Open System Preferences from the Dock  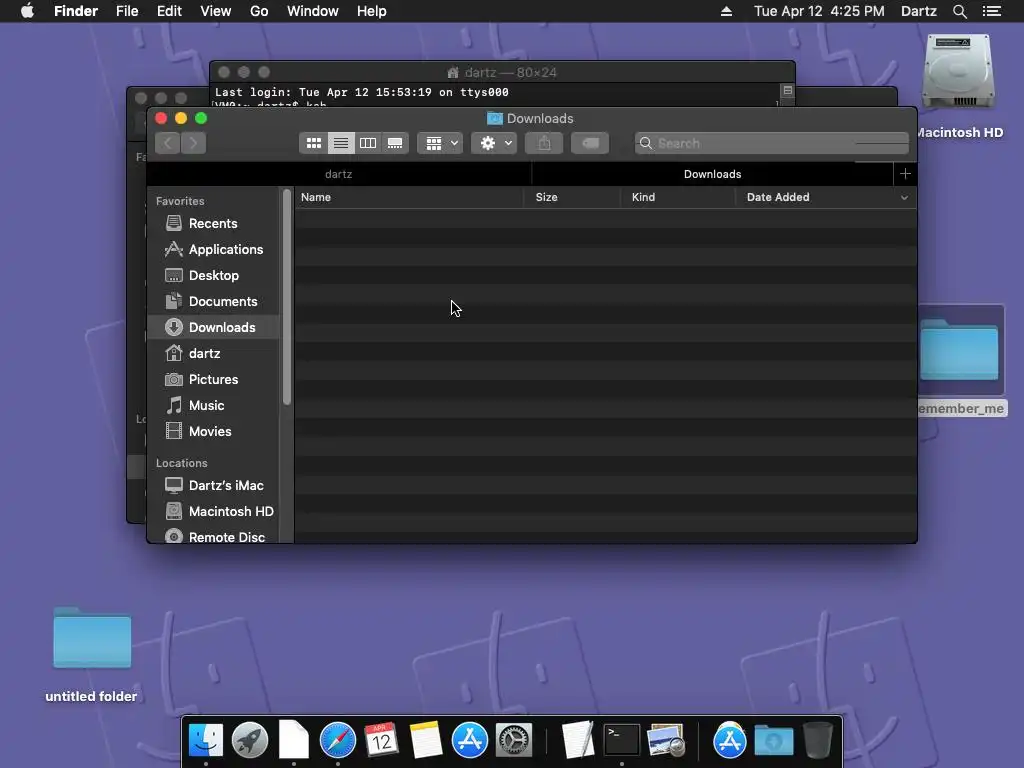tap(514, 741)
